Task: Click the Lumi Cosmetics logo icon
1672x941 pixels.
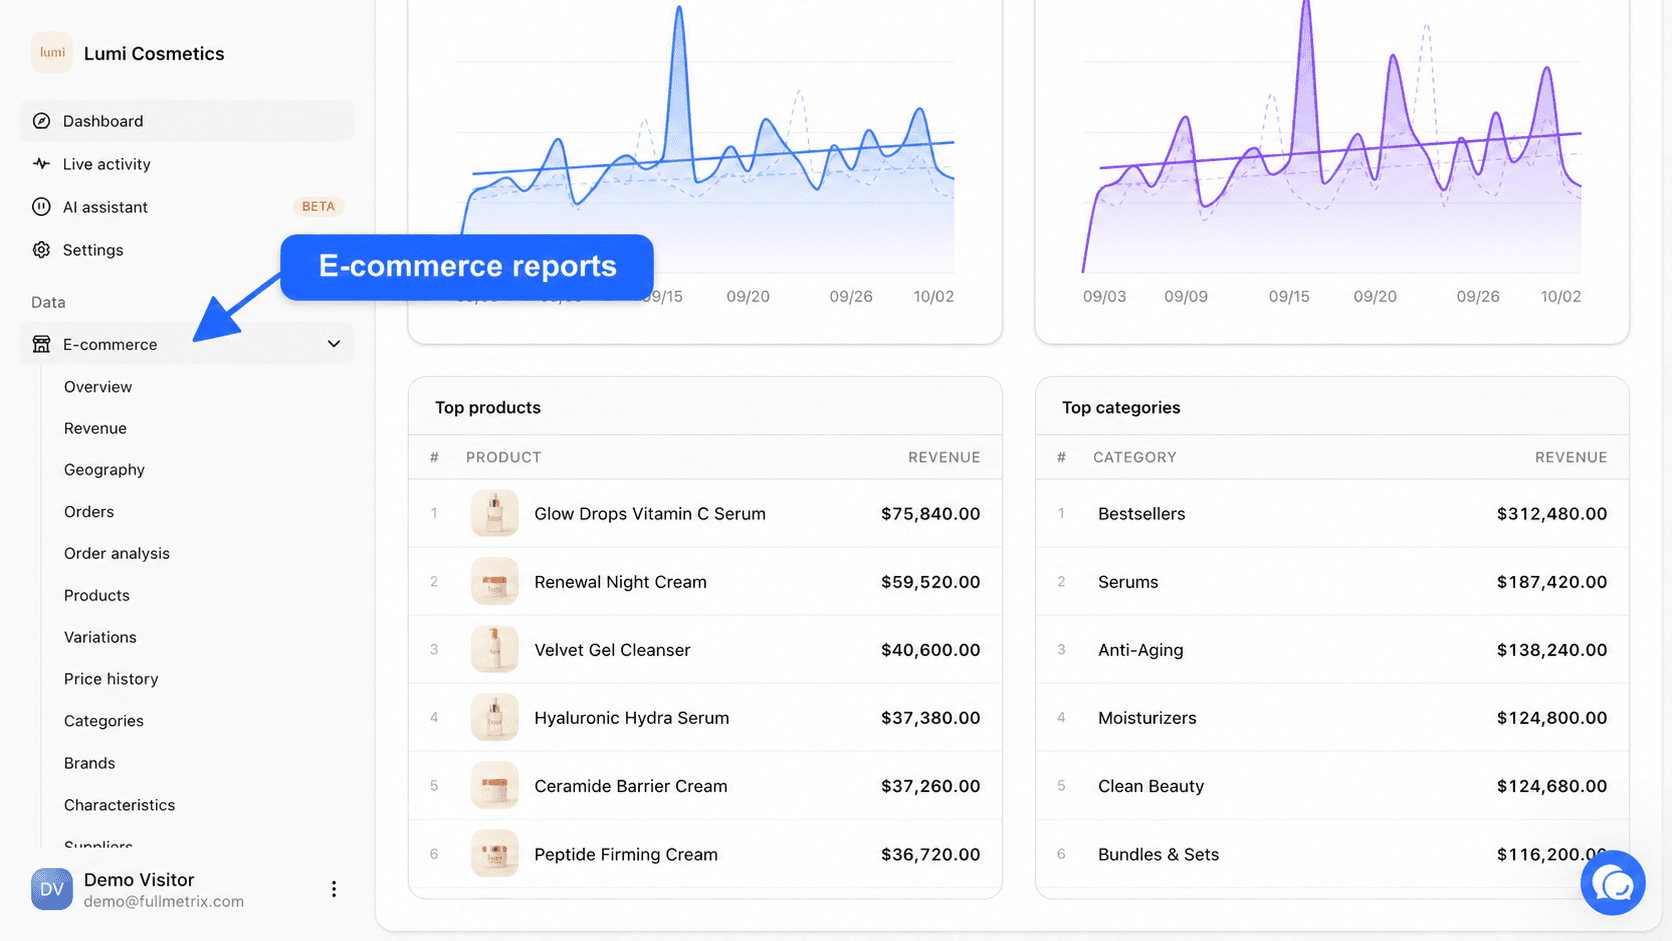Action: pyautogui.click(x=52, y=53)
